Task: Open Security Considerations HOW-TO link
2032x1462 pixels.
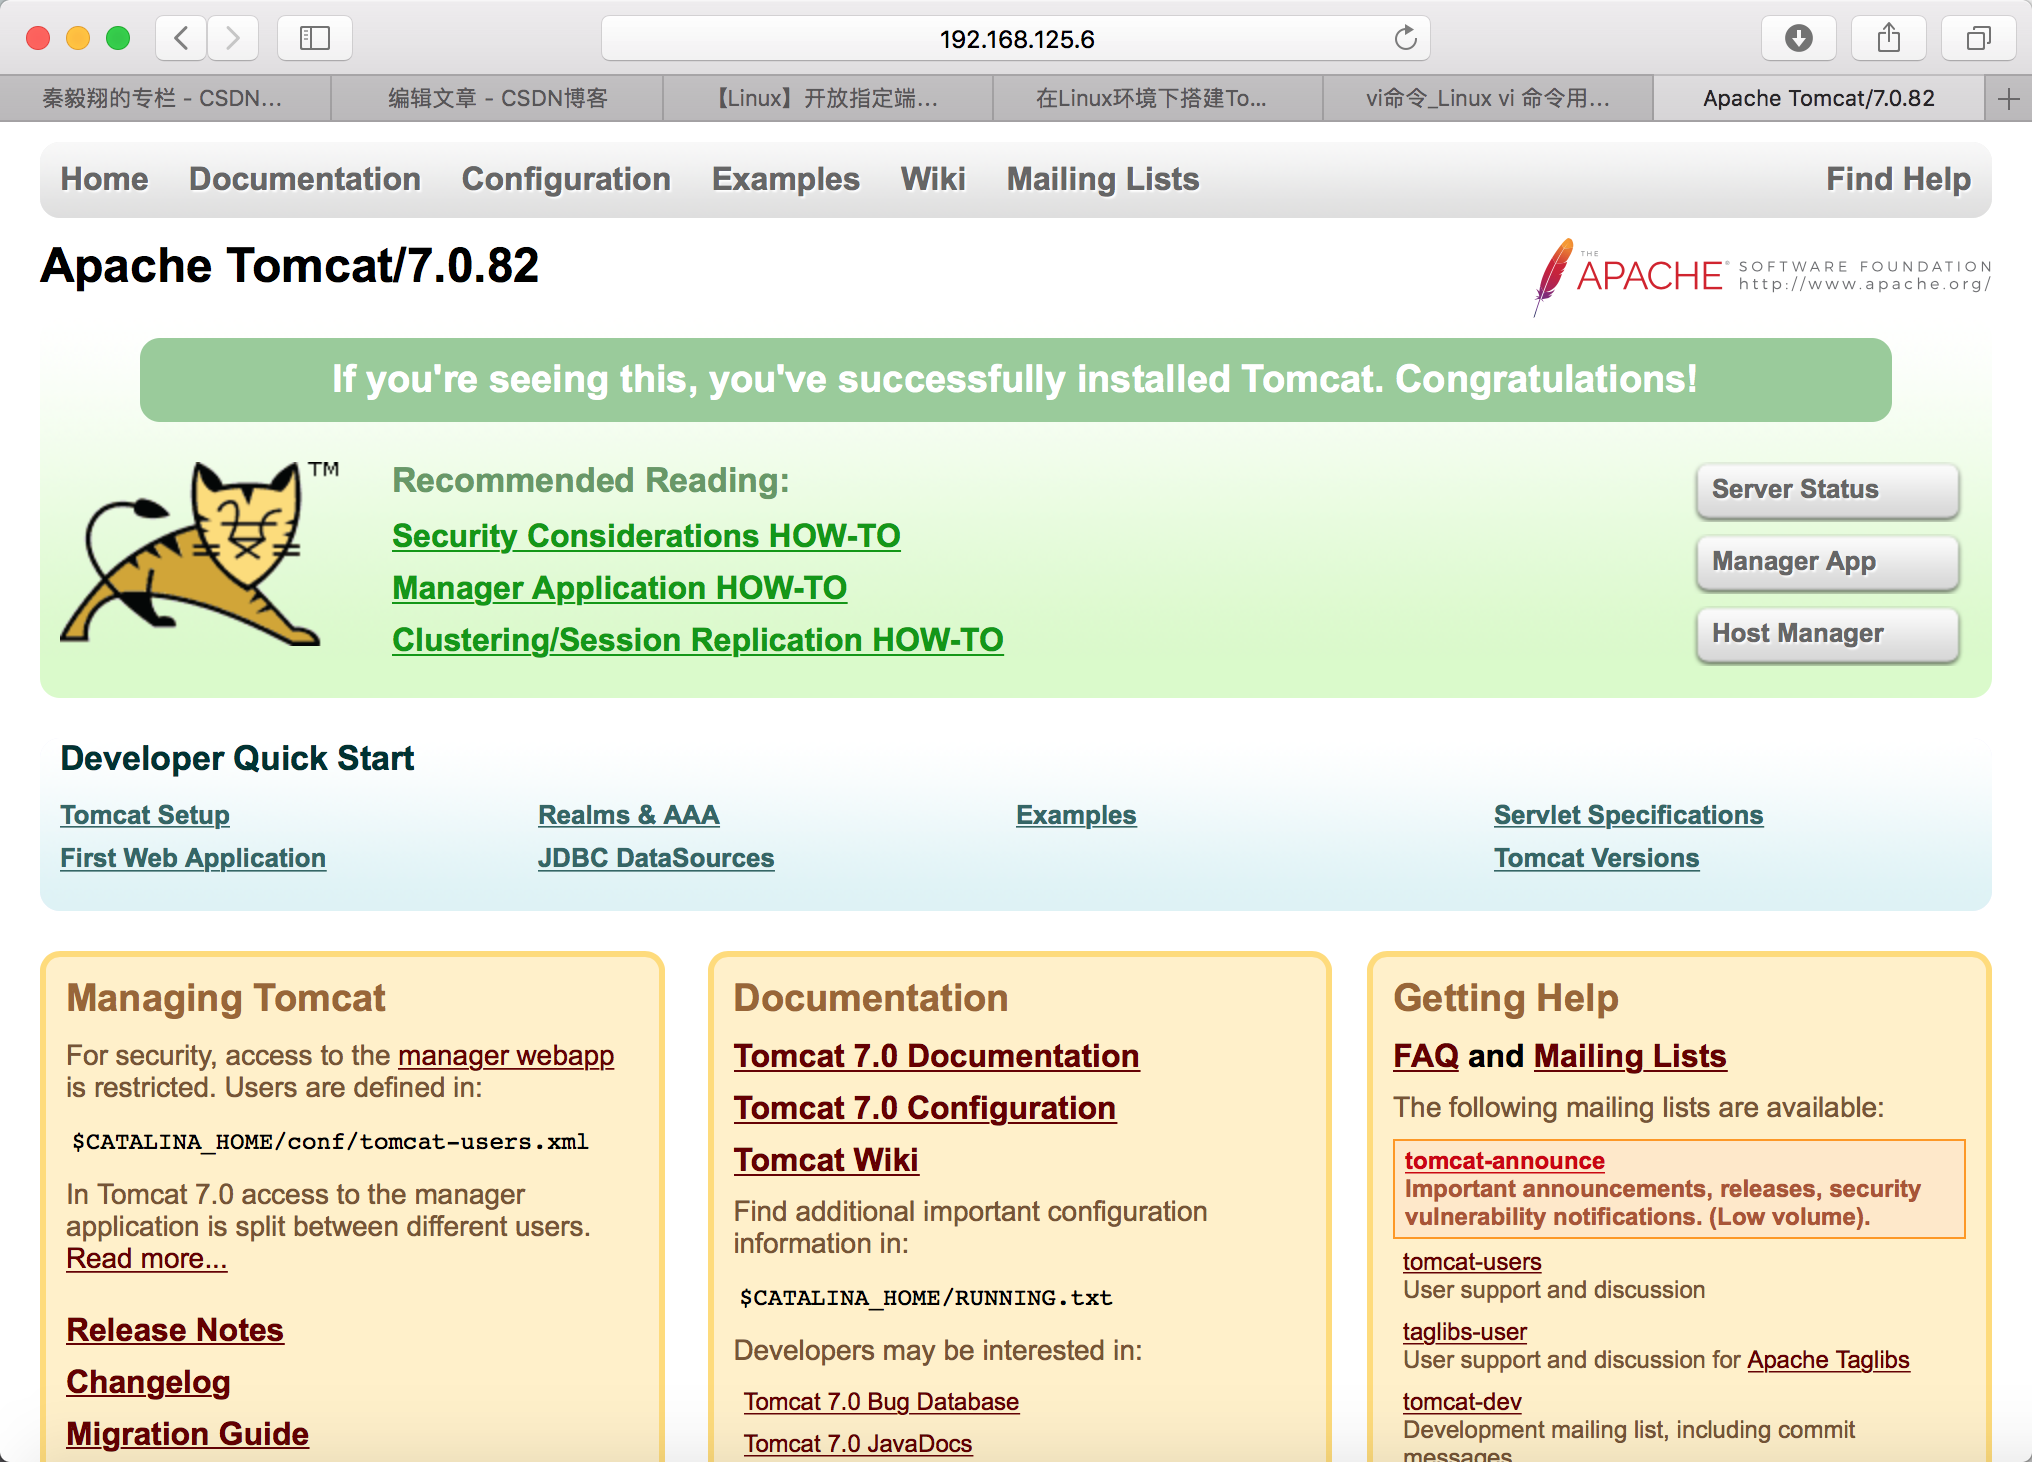Action: (646, 536)
